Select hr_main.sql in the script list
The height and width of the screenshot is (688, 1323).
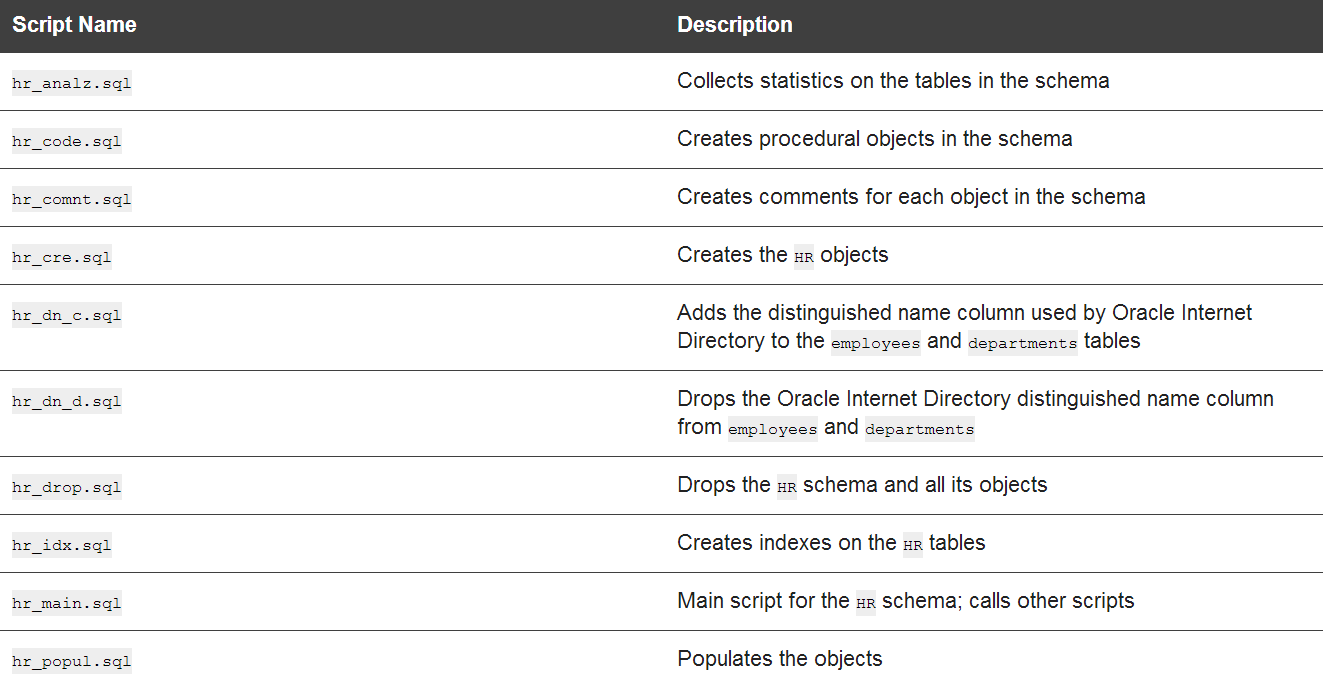66,603
